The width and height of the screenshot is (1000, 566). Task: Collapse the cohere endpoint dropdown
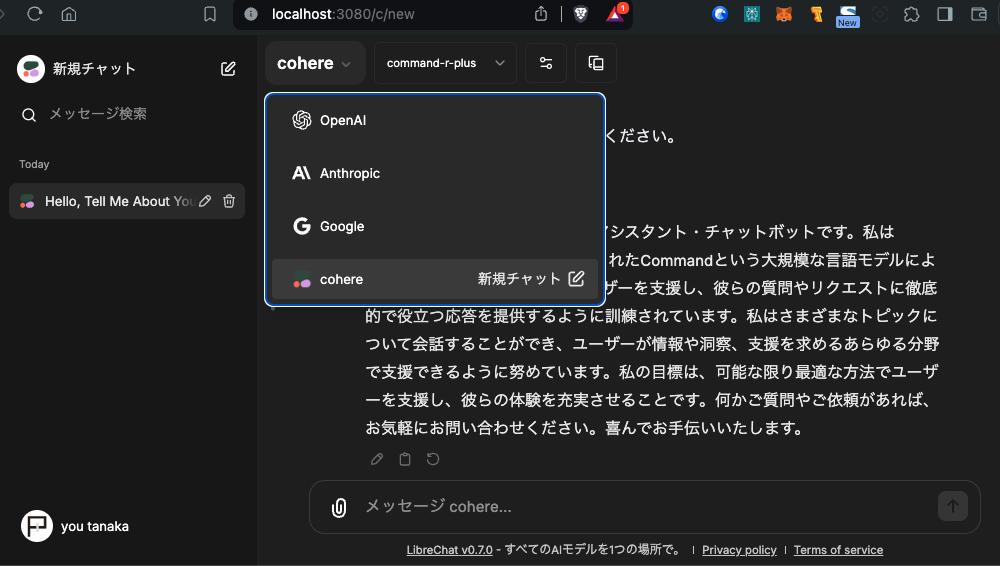[315, 63]
